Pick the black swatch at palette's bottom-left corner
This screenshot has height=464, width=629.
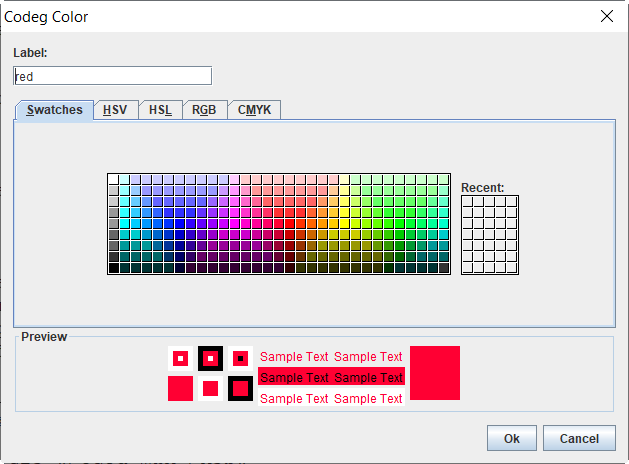click(x=114, y=267)
